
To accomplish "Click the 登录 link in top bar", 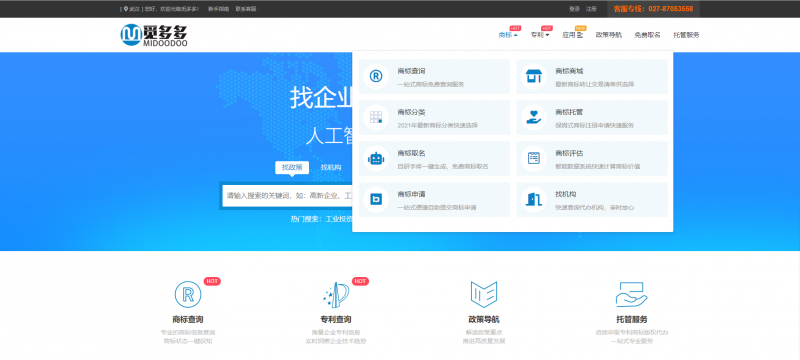I will pyautogui.click(x=574, y=9).
